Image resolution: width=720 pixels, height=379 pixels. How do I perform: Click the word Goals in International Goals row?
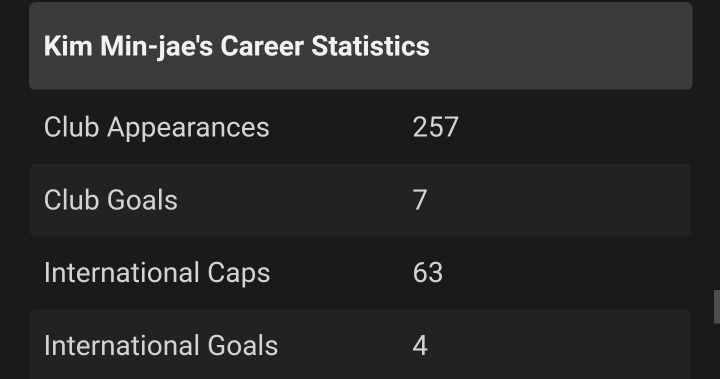click(x=243, y=345)
